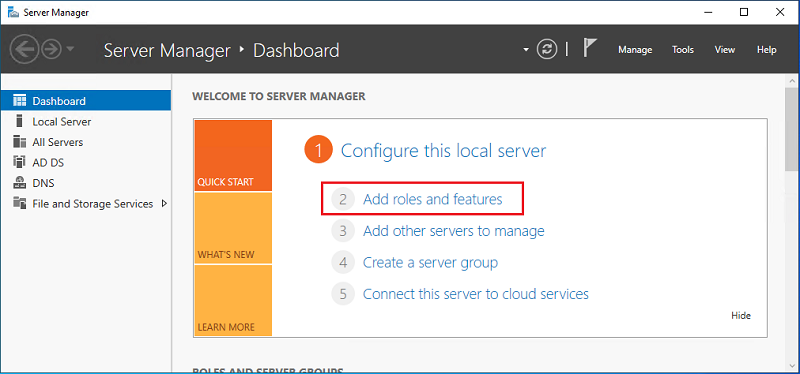Open dropdown arrow left of Refresh
The image size is (800, 374).
click(527, 50)
